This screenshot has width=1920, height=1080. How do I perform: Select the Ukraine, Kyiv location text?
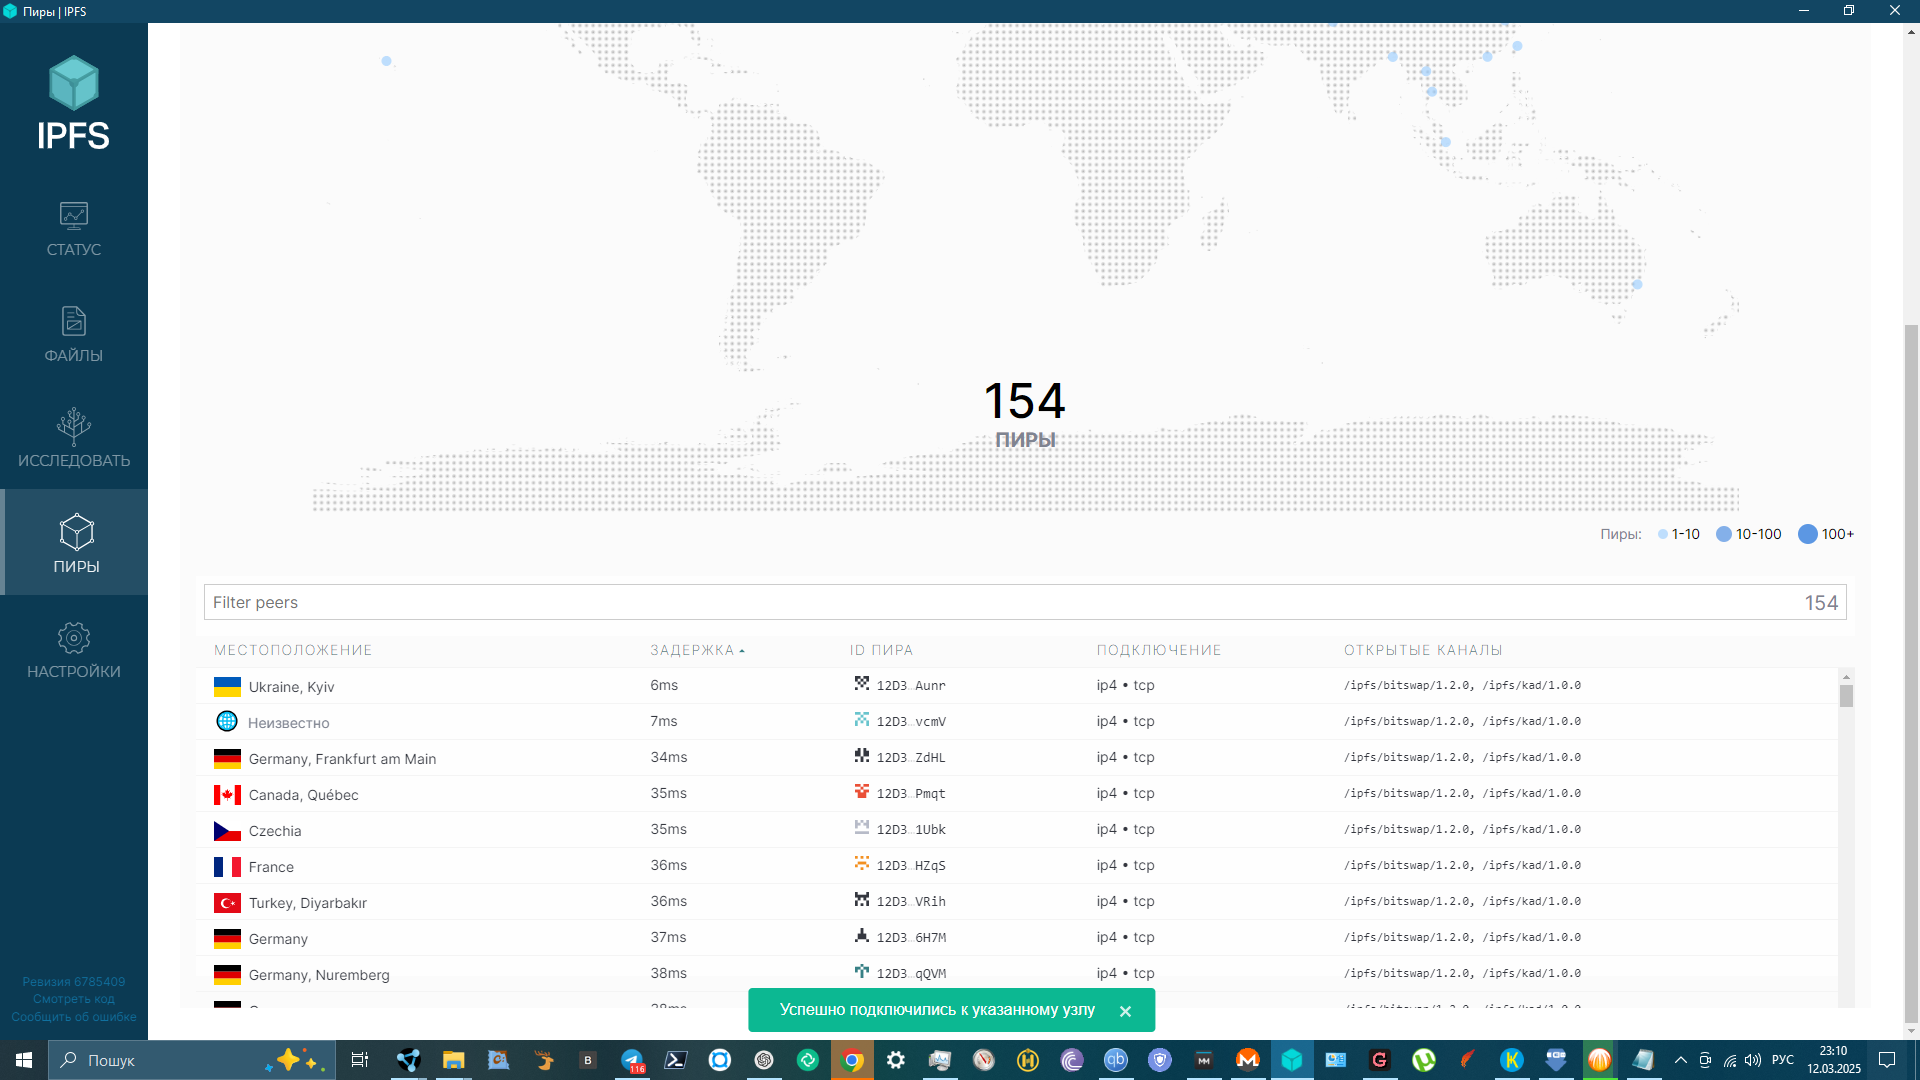291,687
